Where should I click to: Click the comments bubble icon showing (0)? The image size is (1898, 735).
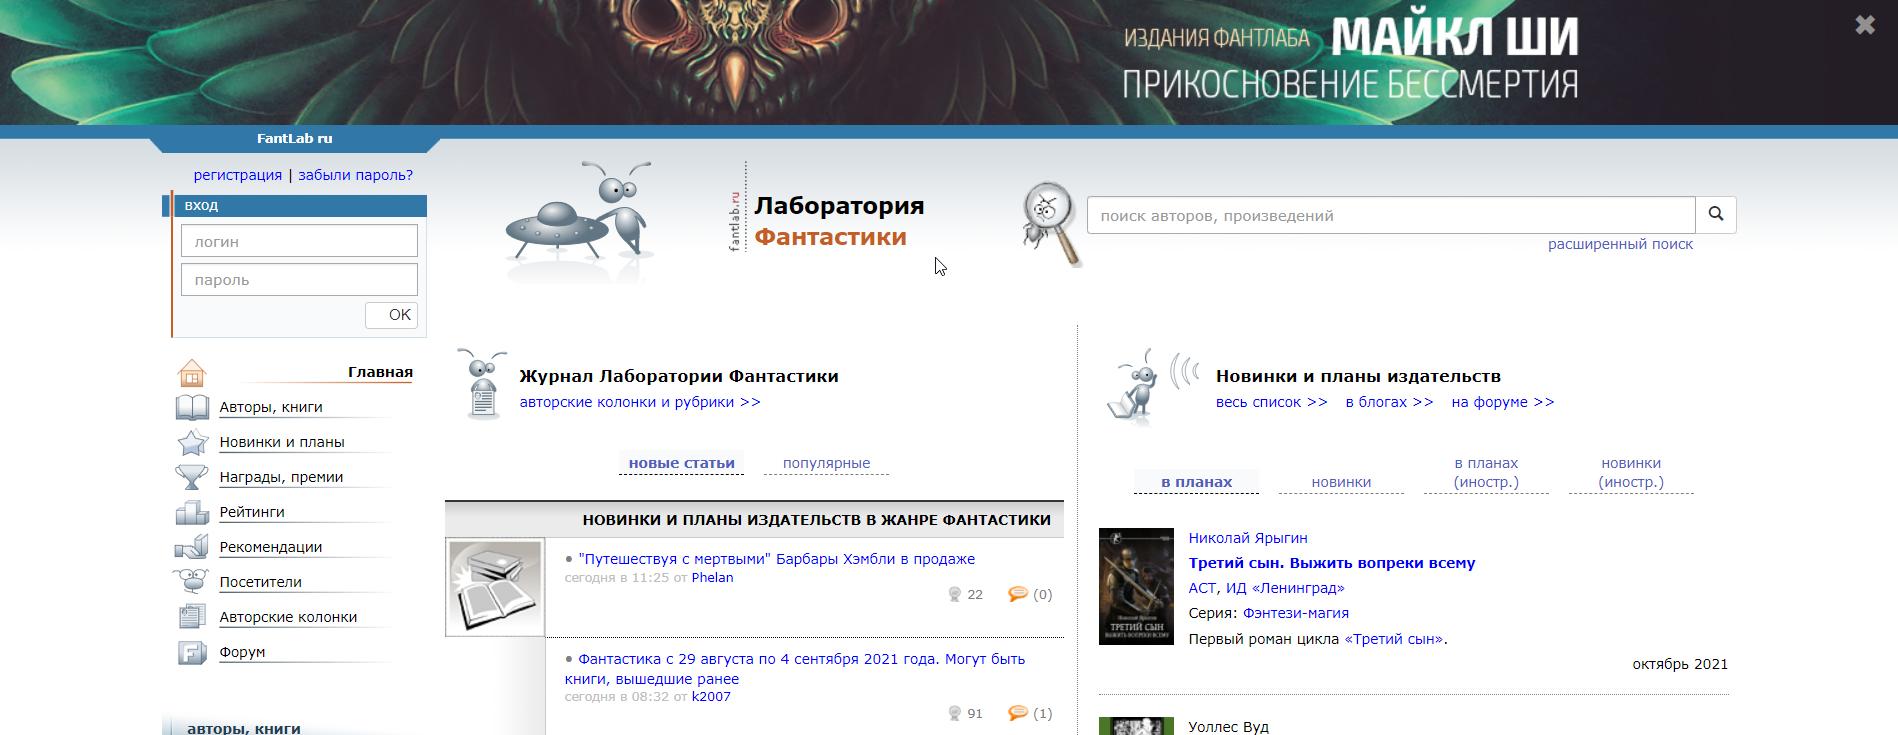[1018, 594]
